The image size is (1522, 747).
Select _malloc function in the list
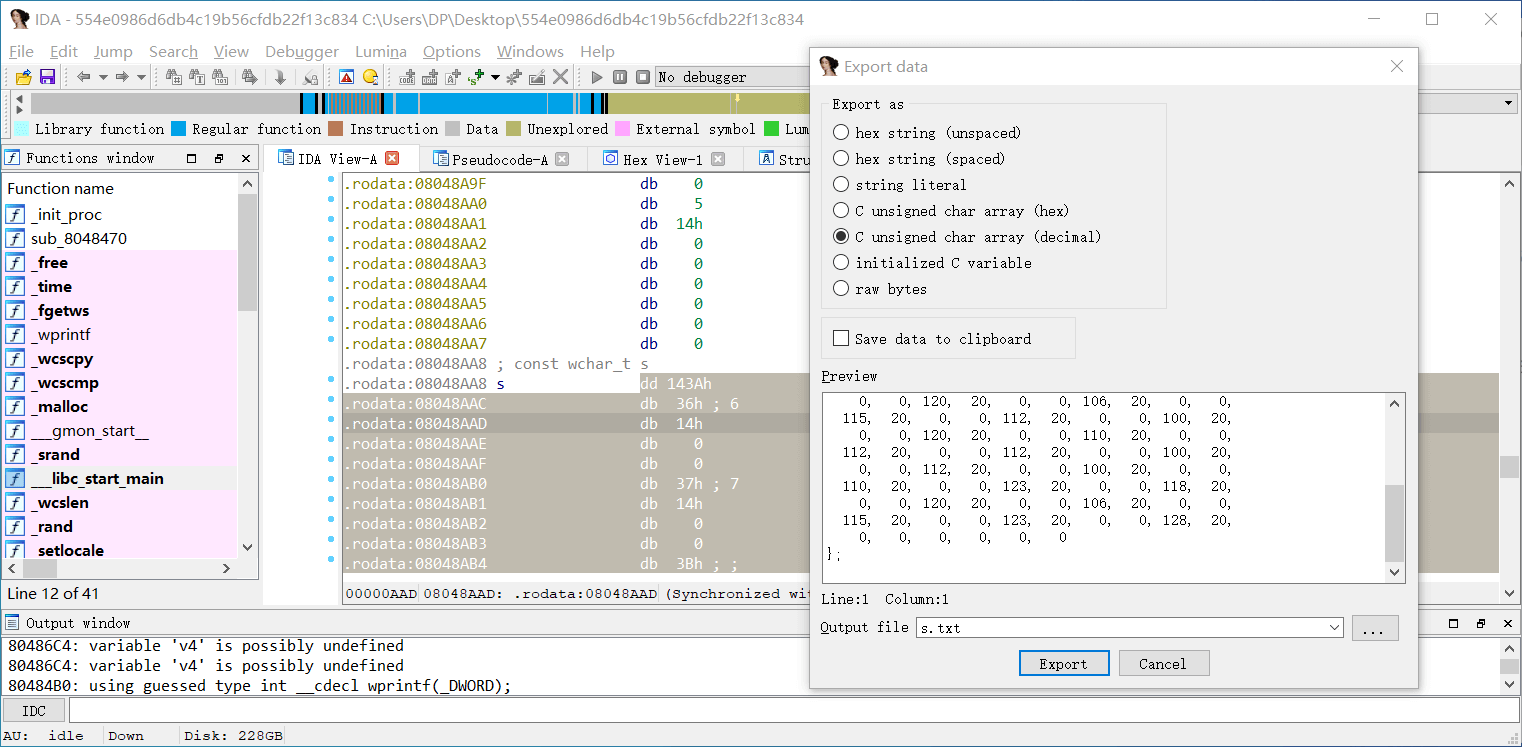pos(59,406)
